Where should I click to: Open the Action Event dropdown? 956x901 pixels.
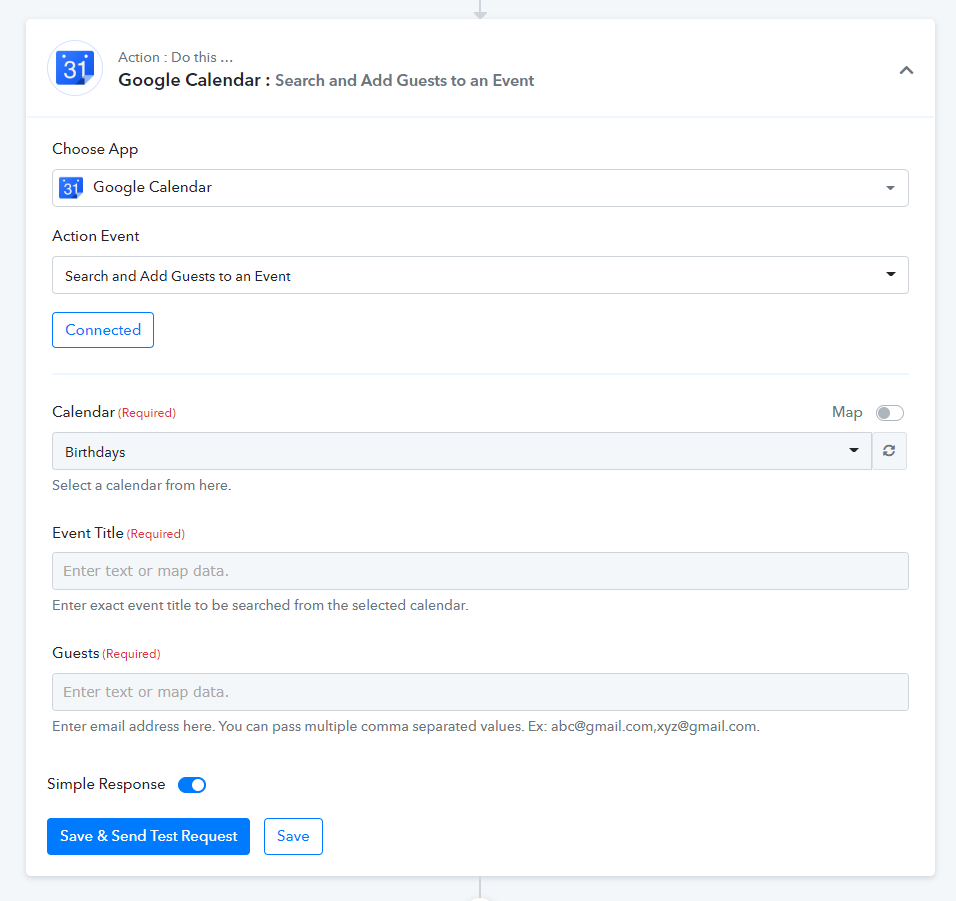480,275
